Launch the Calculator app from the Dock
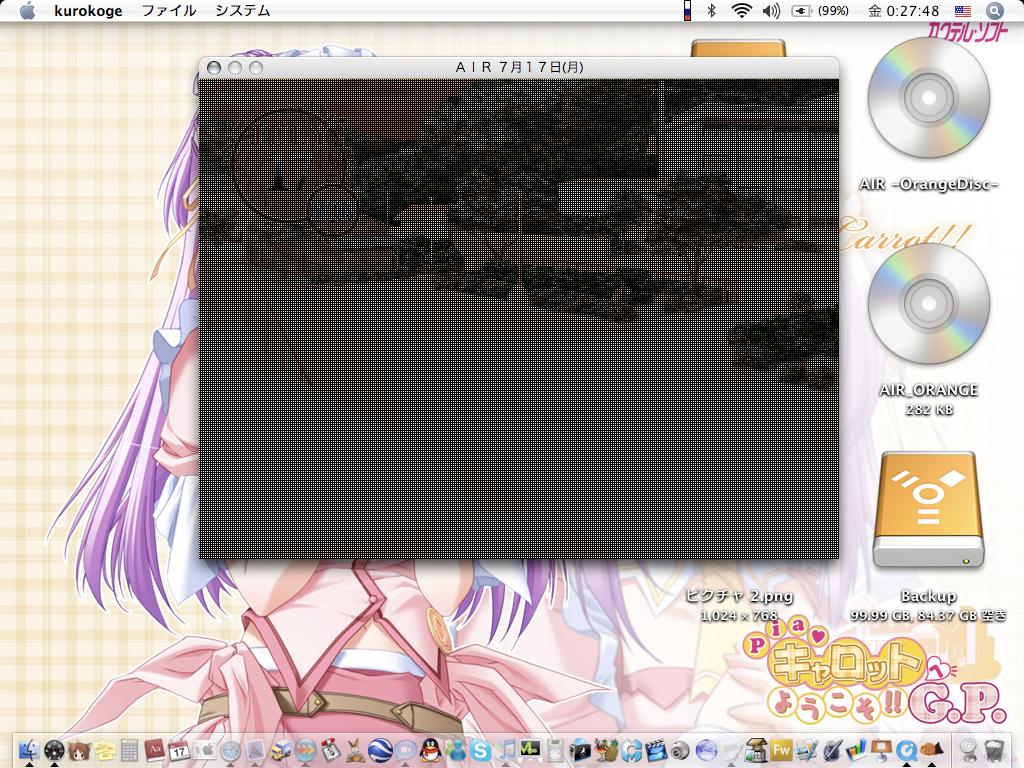1024x768 pixels. pyautogui.click(x=129, y=750)
